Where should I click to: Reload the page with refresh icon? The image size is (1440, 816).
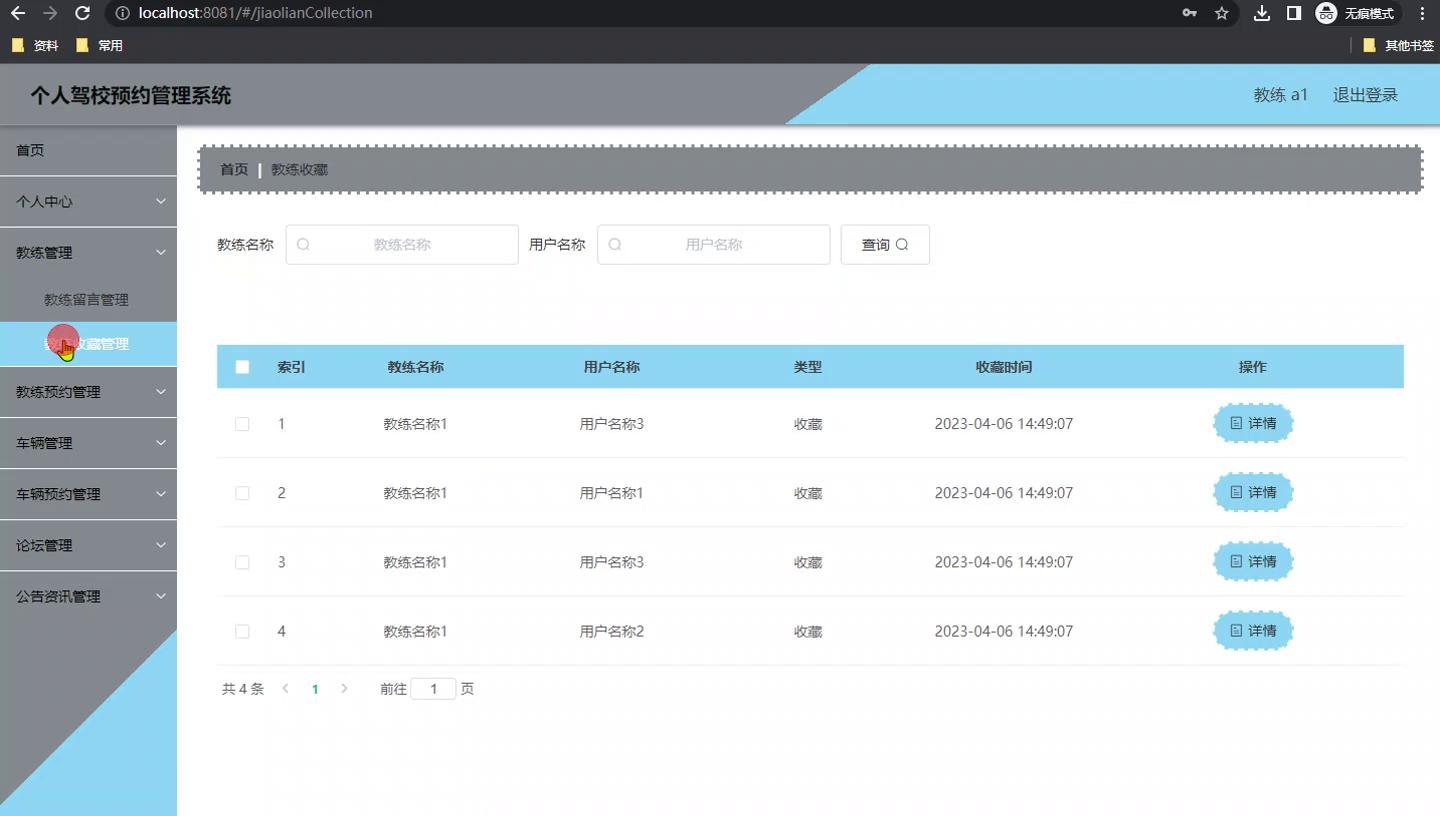83,13
